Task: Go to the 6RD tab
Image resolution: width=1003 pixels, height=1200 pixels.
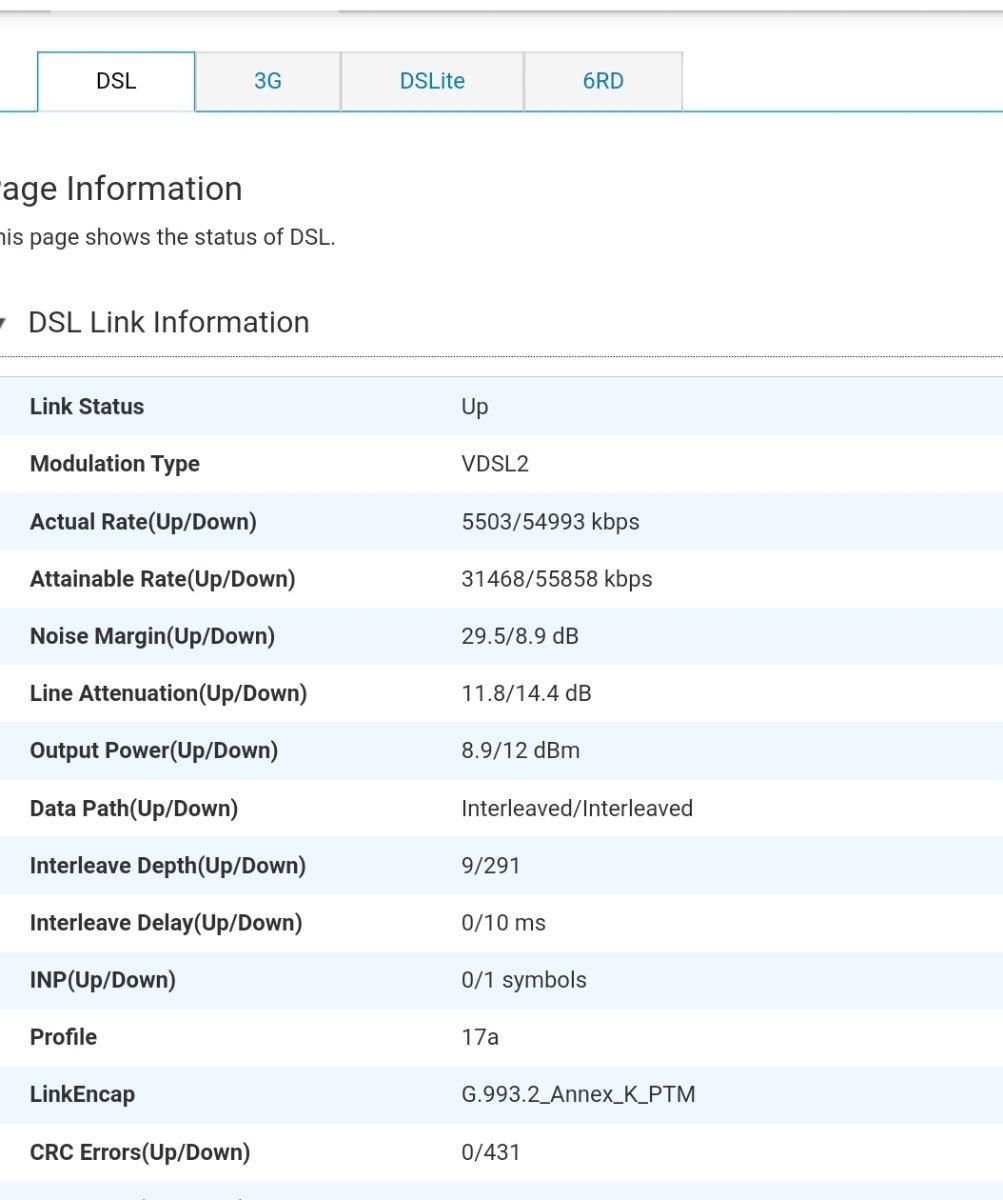Action: coord(603,81)
